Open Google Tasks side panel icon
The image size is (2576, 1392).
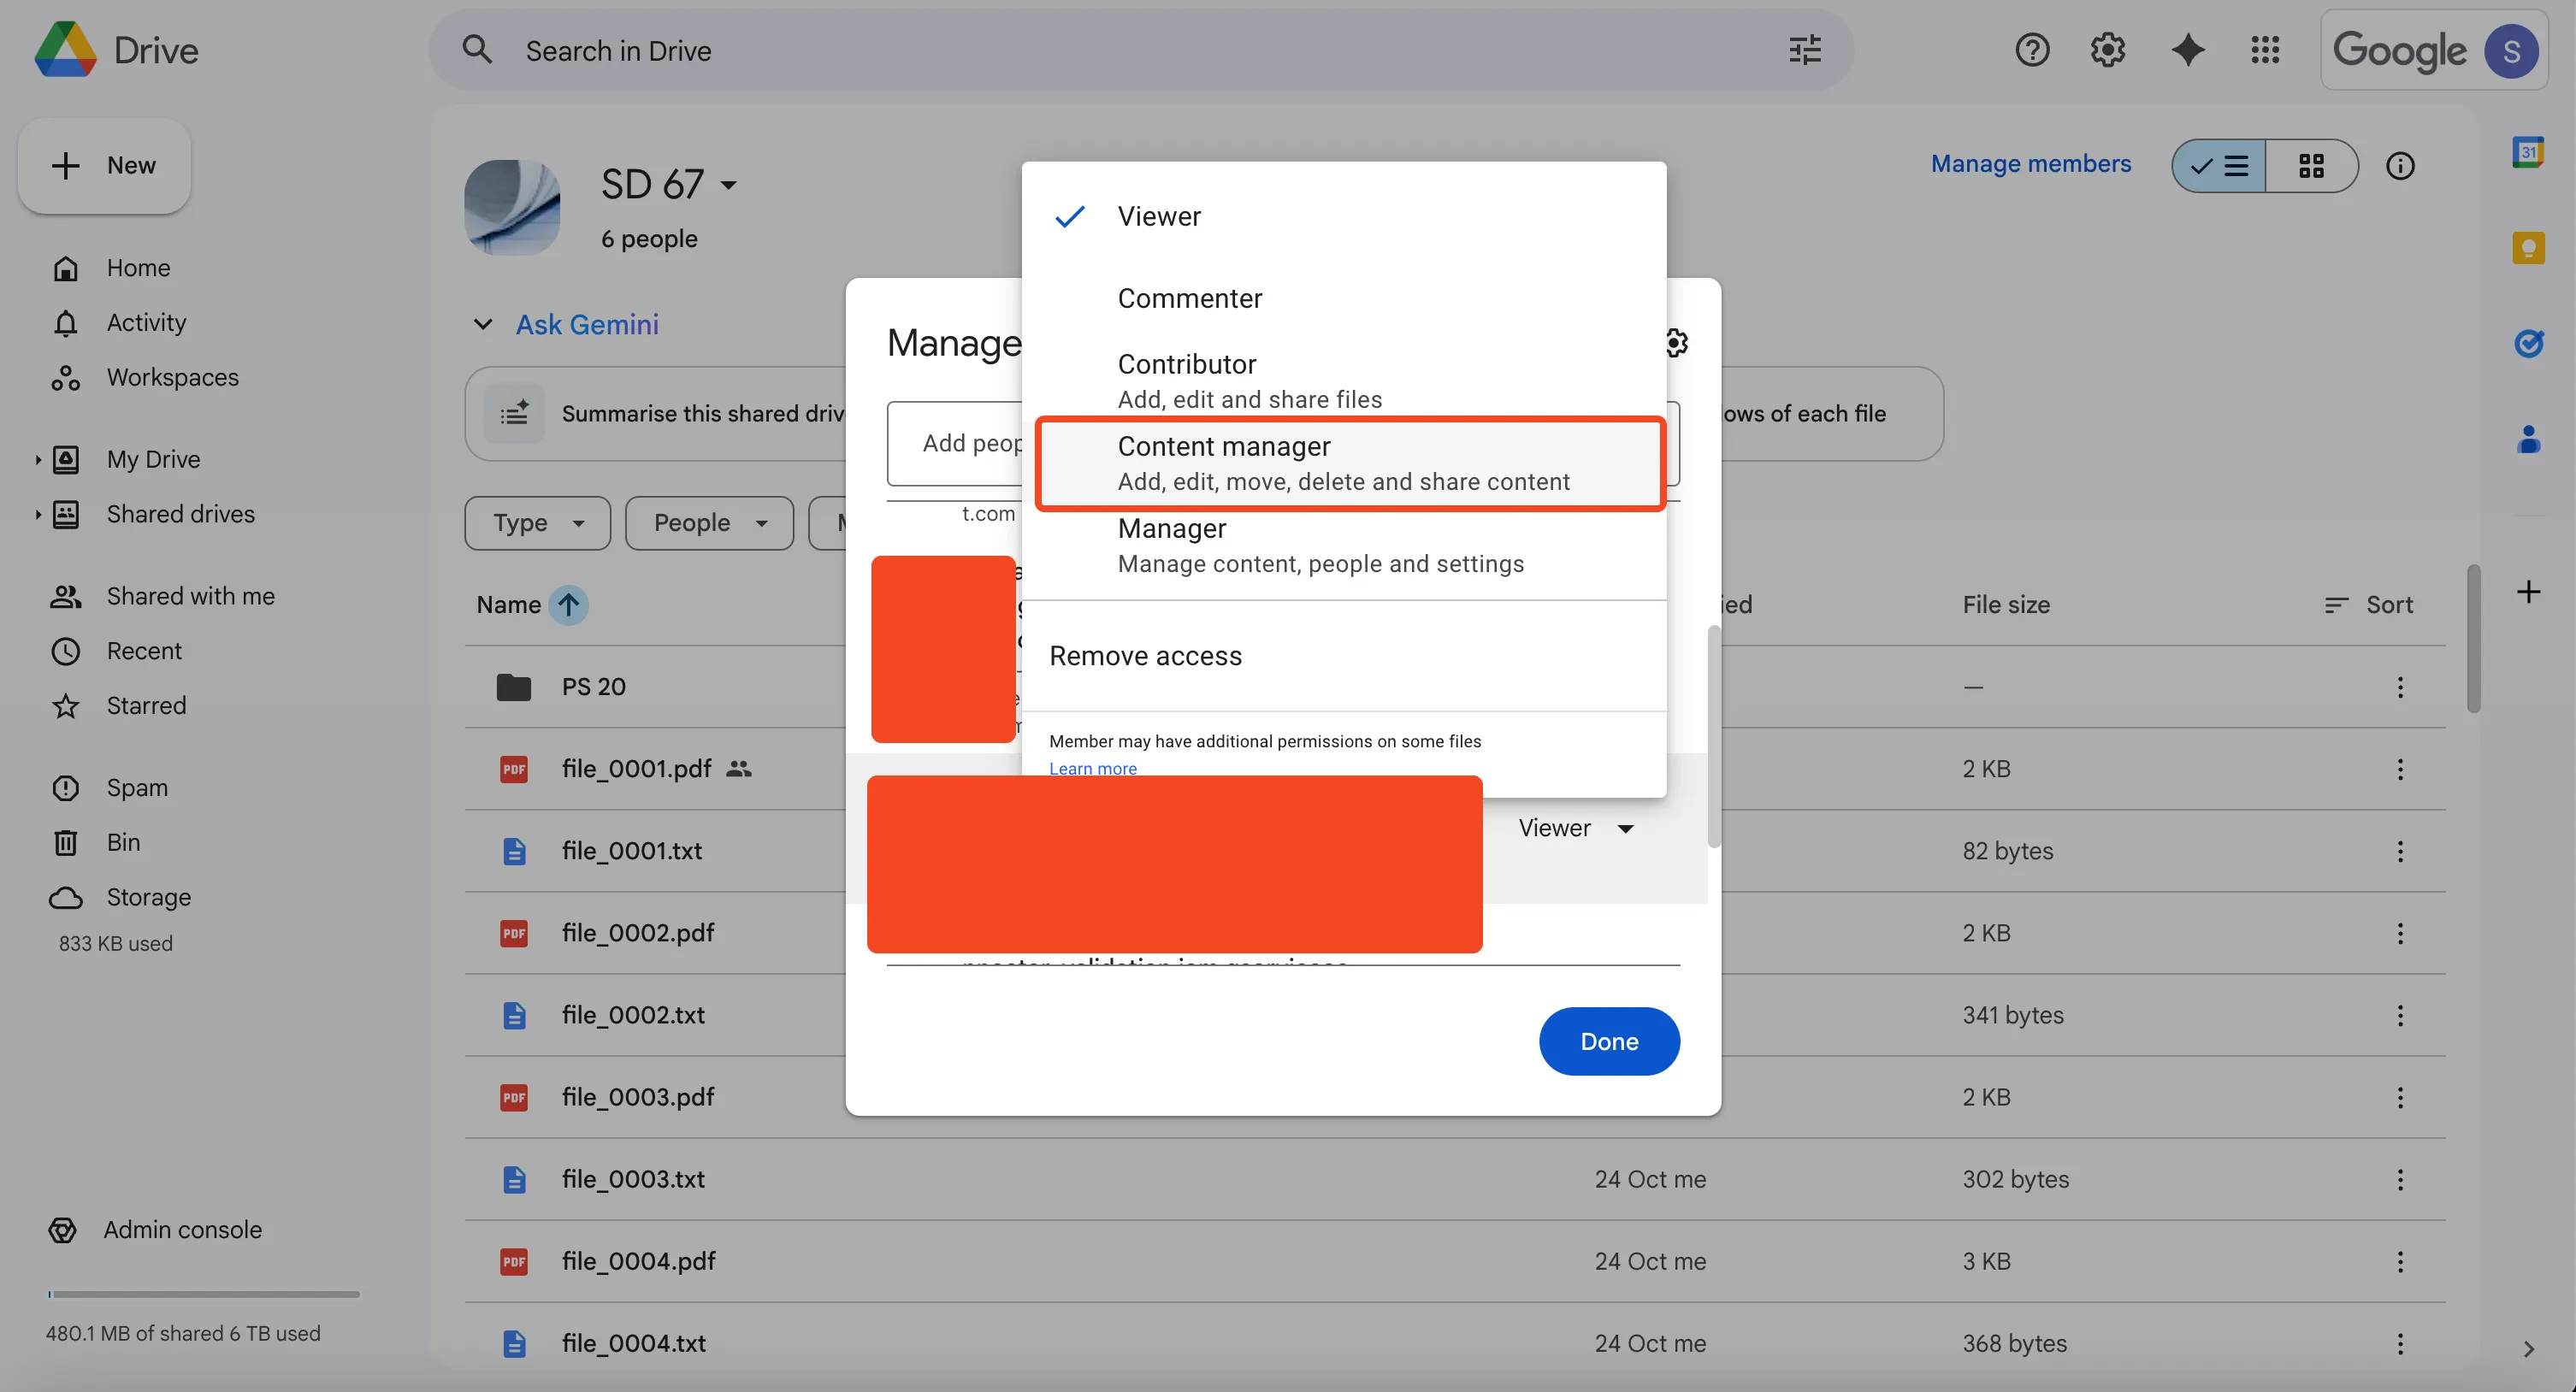tap(2527, 343)
